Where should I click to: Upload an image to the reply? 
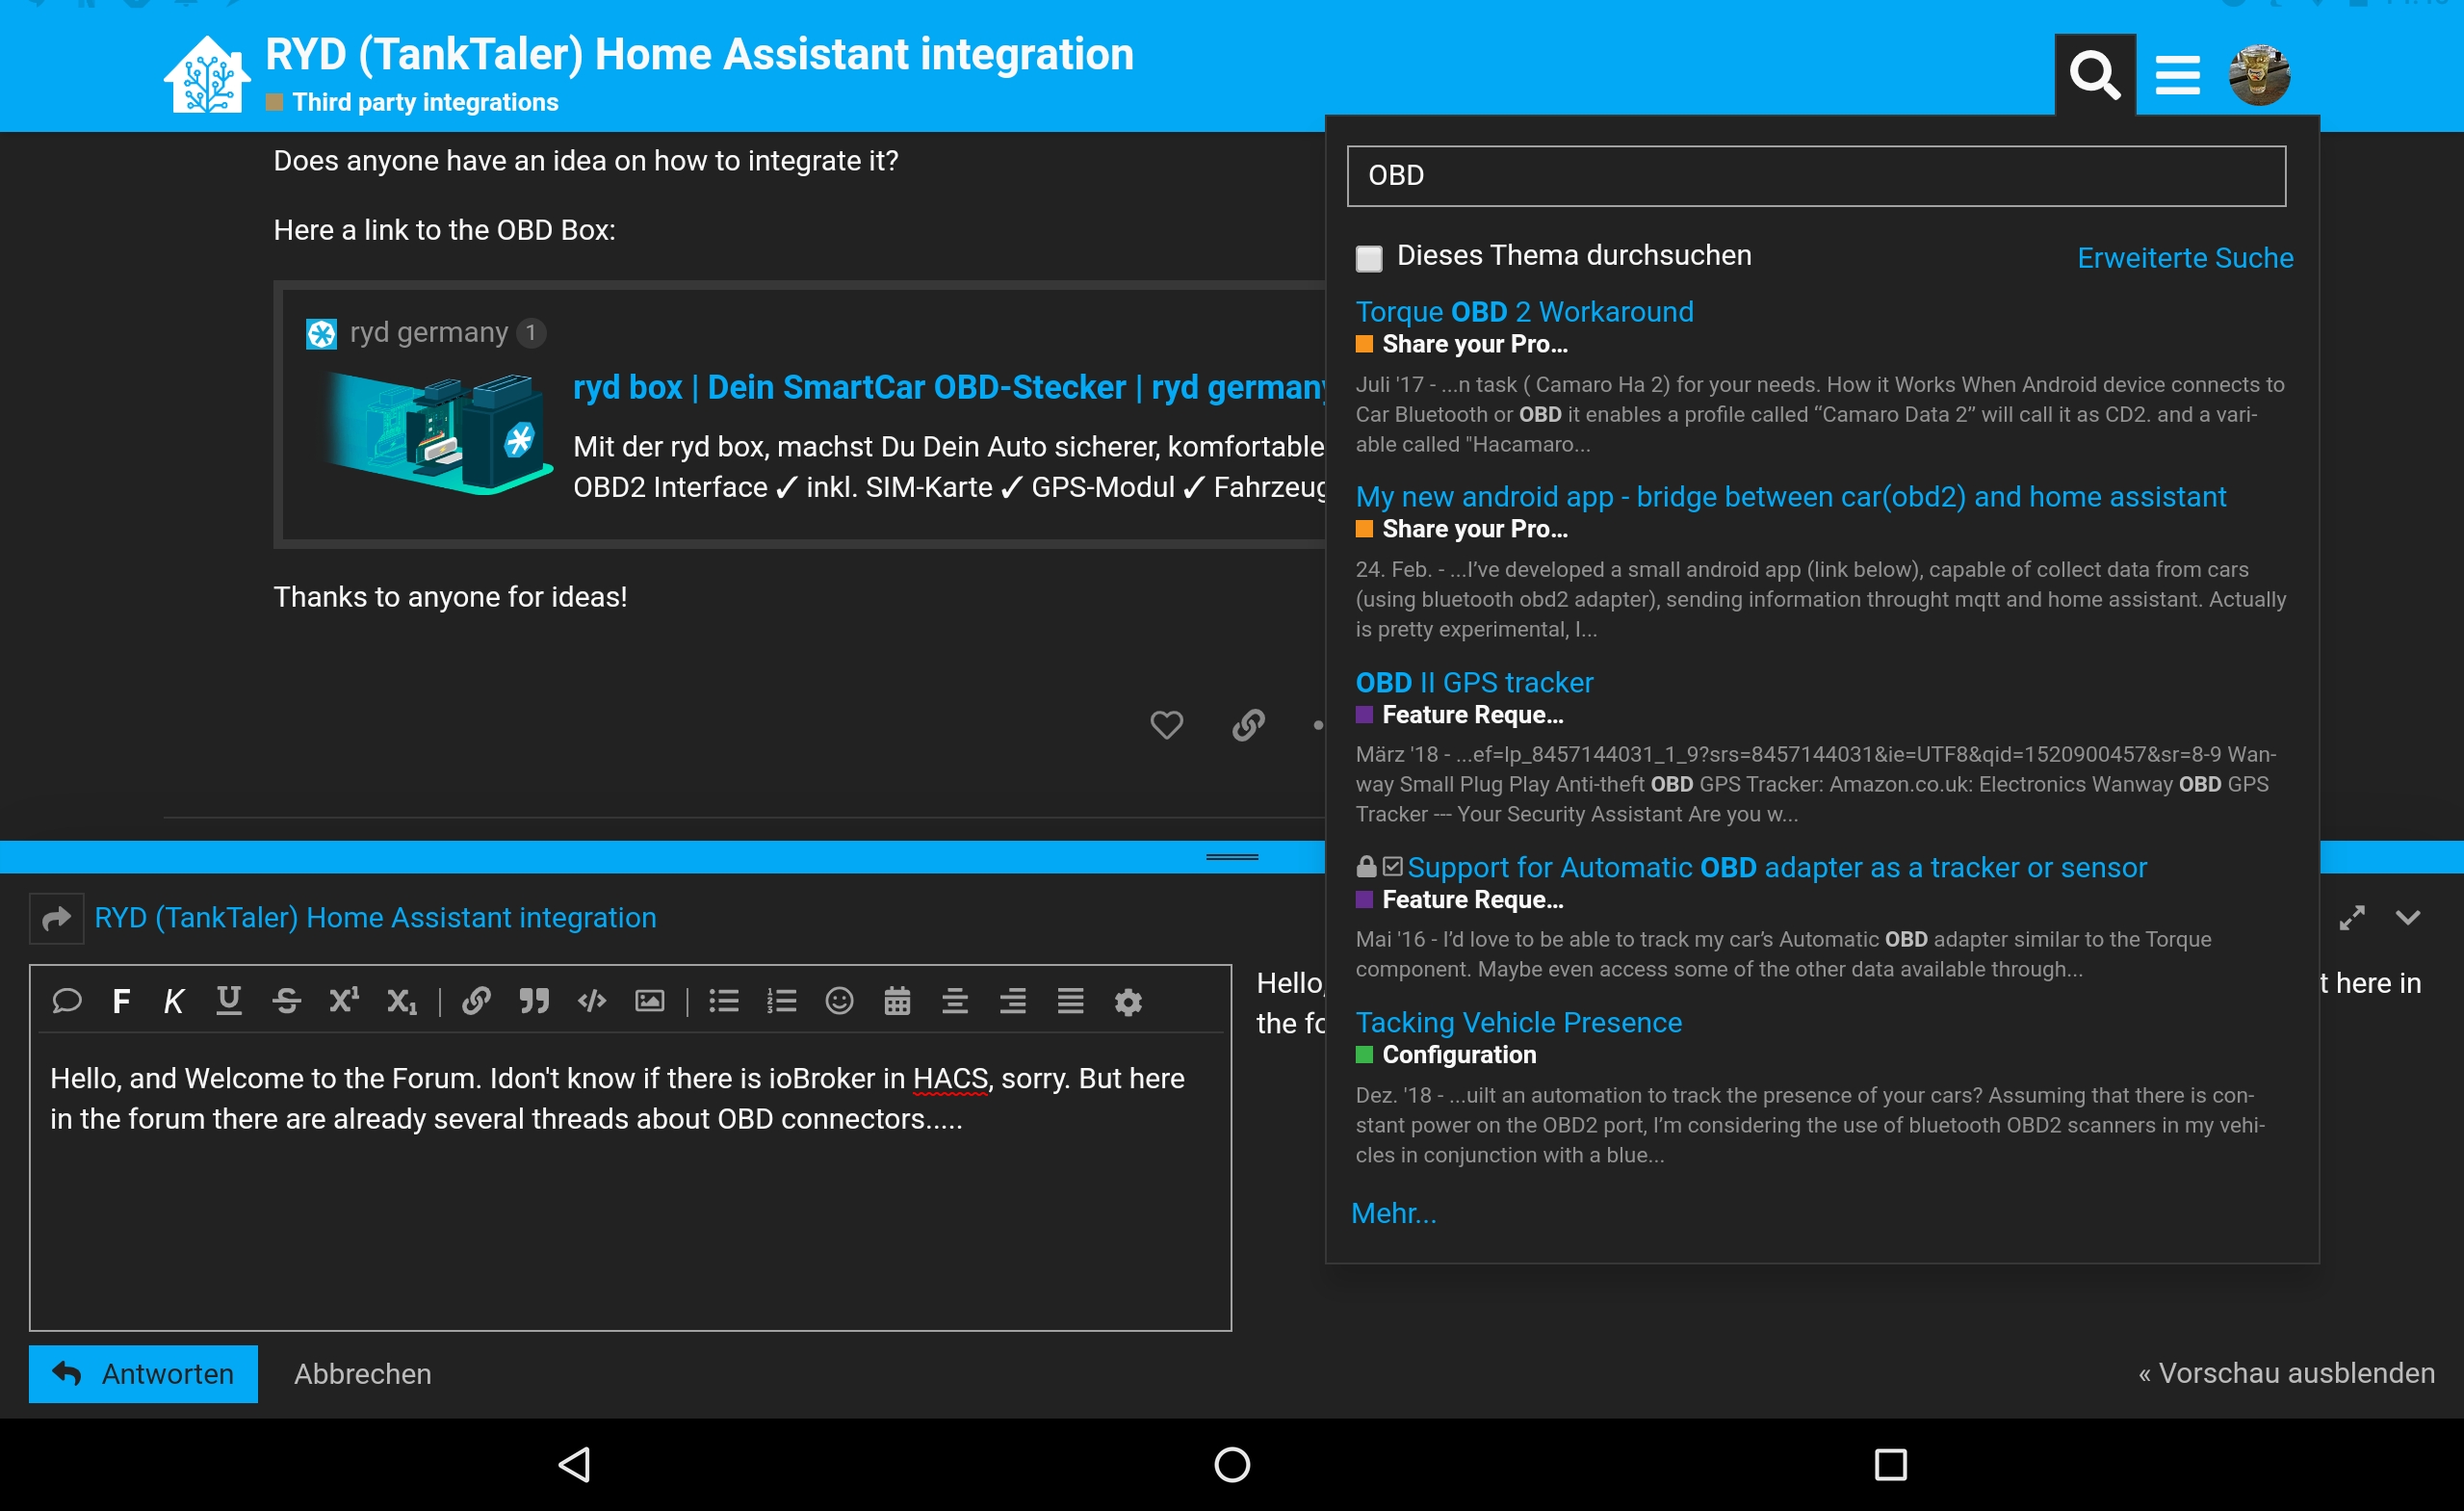649,1001
